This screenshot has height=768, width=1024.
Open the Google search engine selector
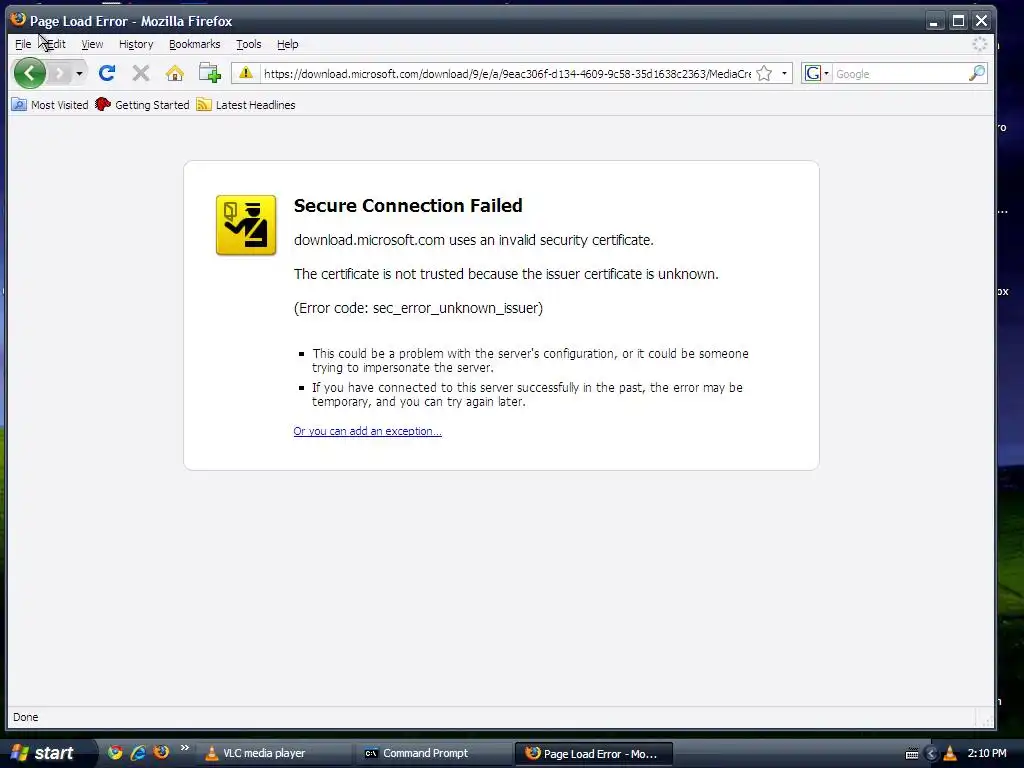pos(816,74)
